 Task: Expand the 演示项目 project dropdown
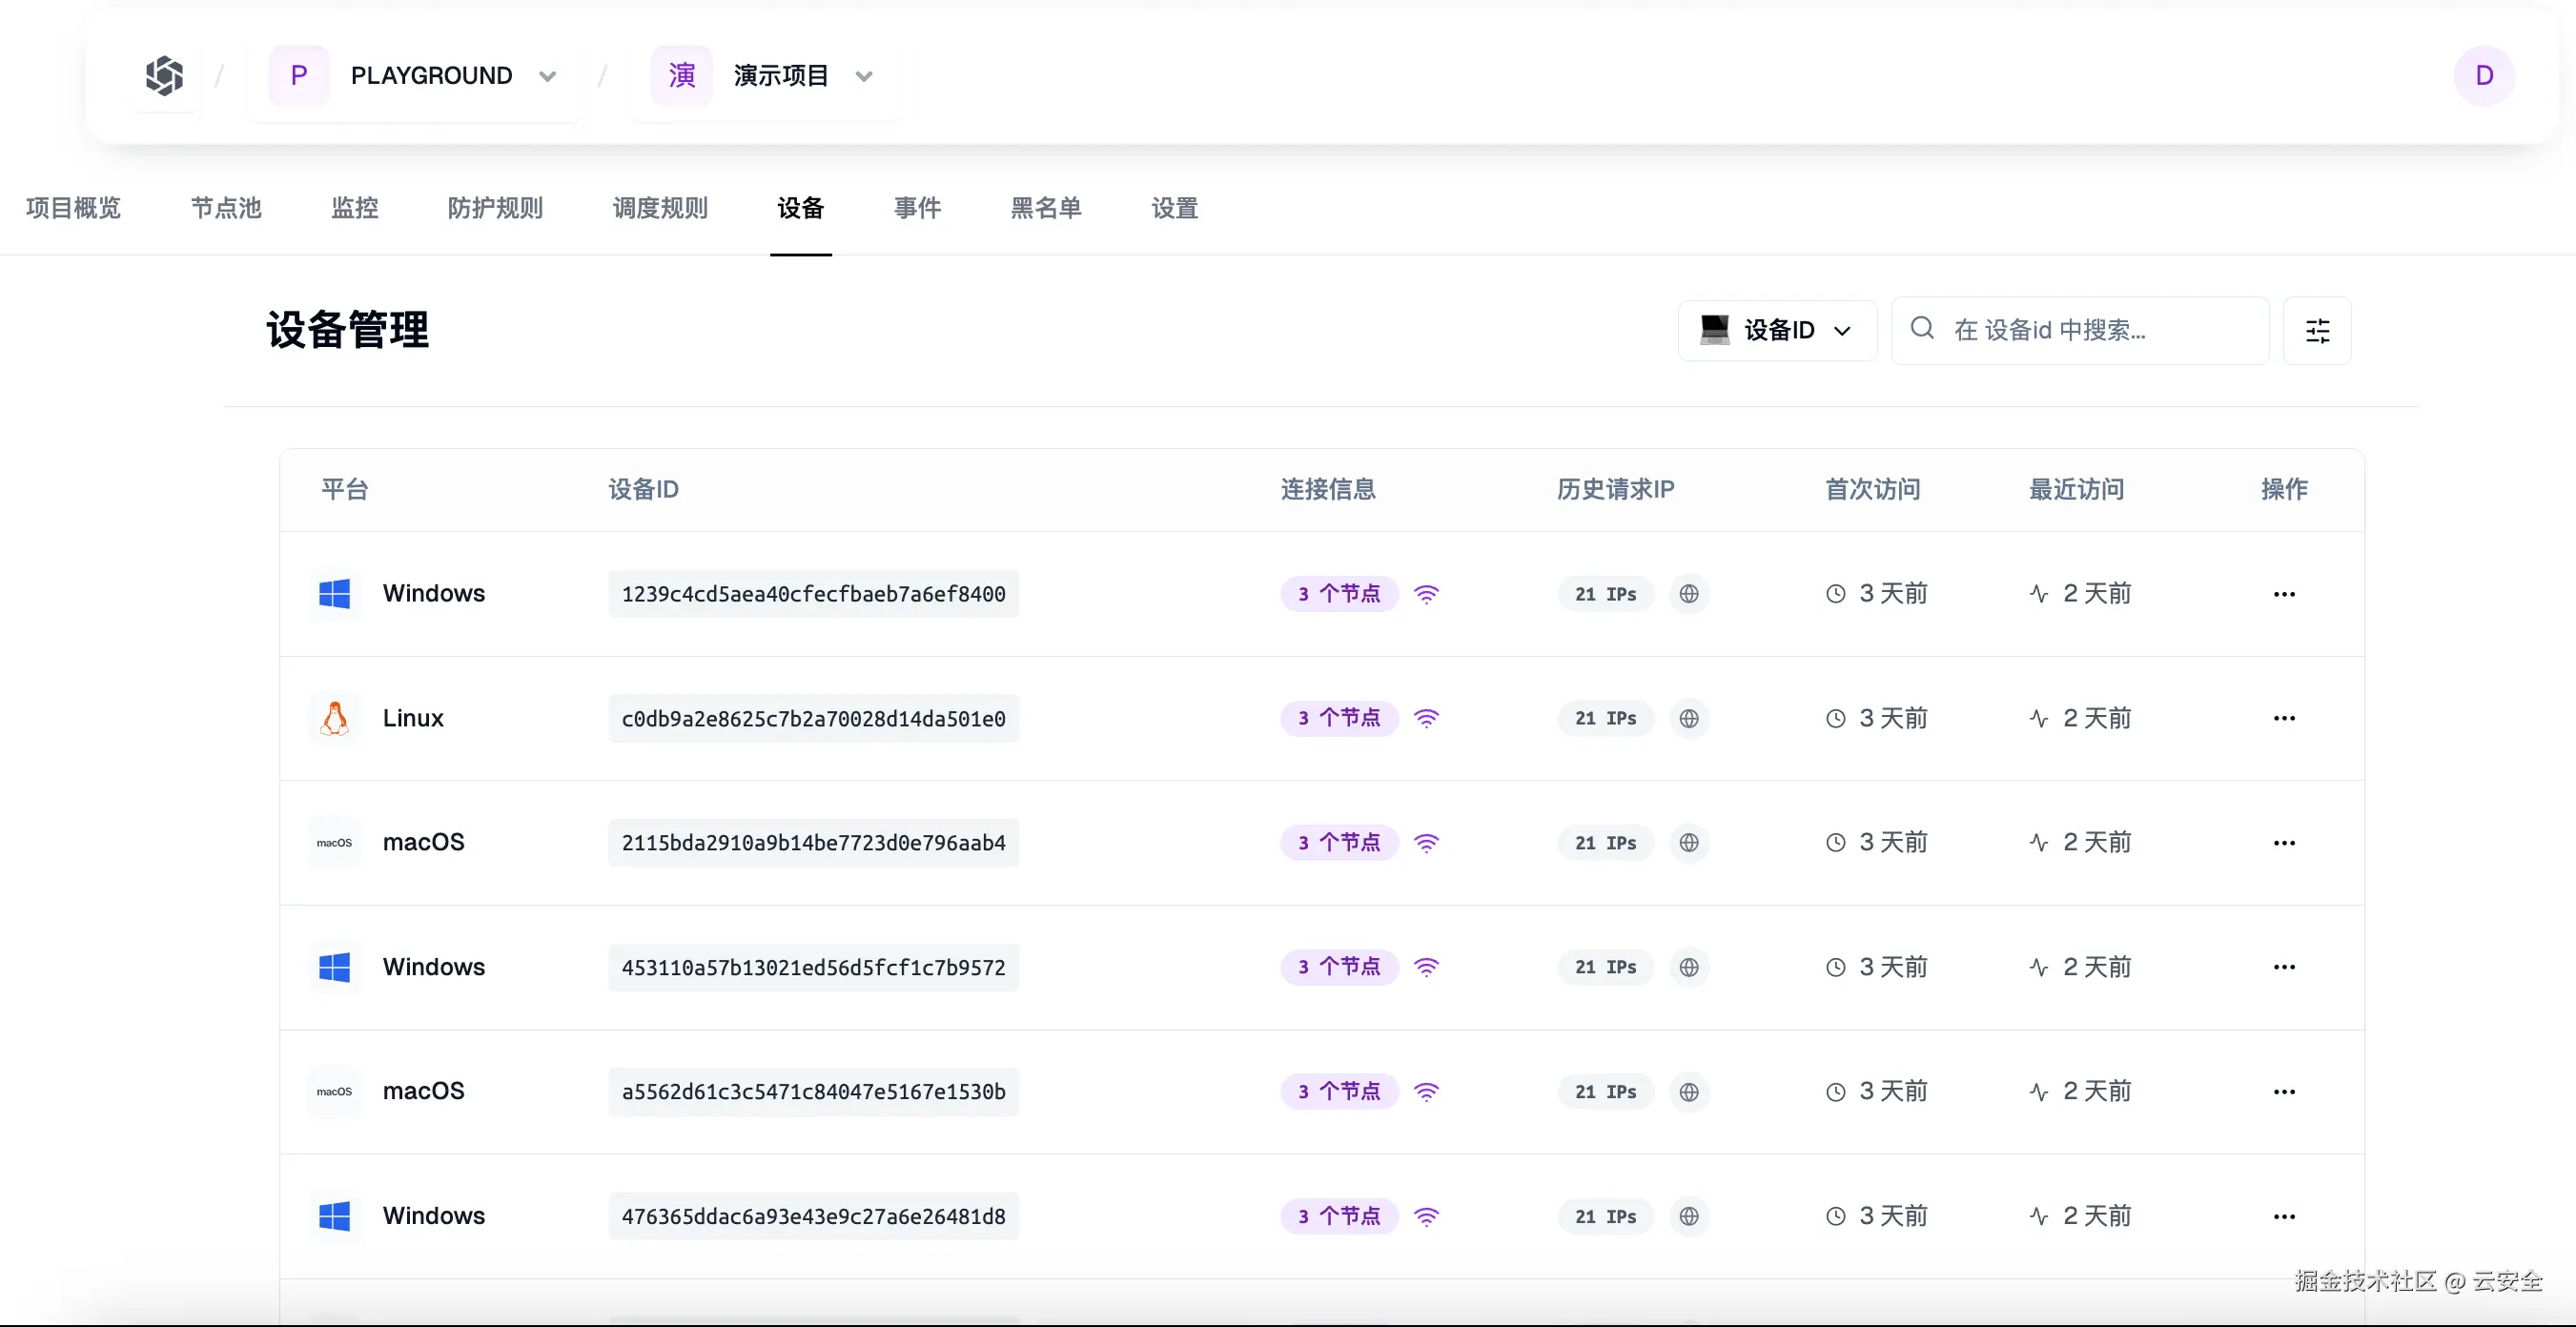coord(864,76)
